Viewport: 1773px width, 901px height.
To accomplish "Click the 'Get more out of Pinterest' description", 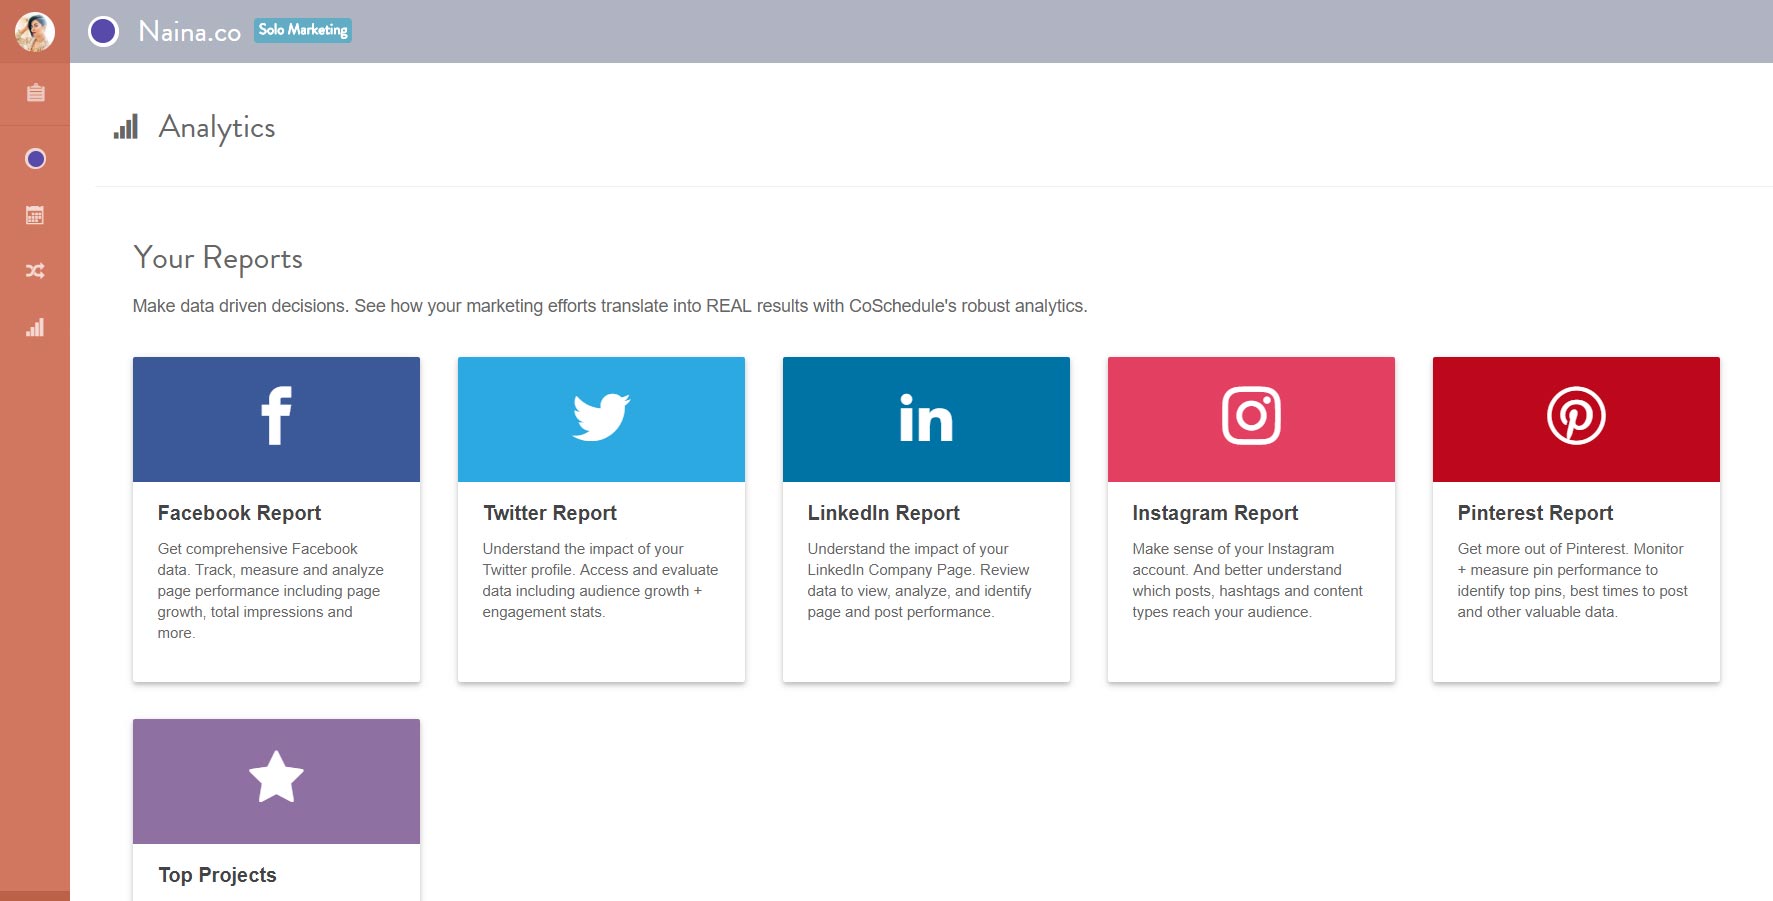I will tap(1572, 580).
